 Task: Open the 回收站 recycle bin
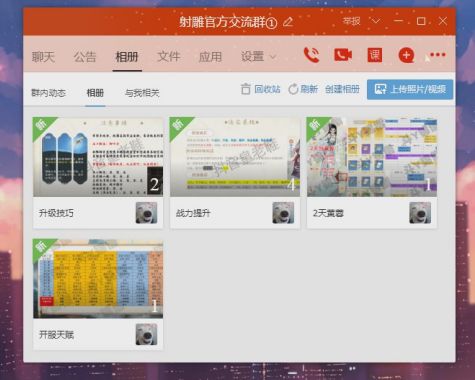(260, 89)
